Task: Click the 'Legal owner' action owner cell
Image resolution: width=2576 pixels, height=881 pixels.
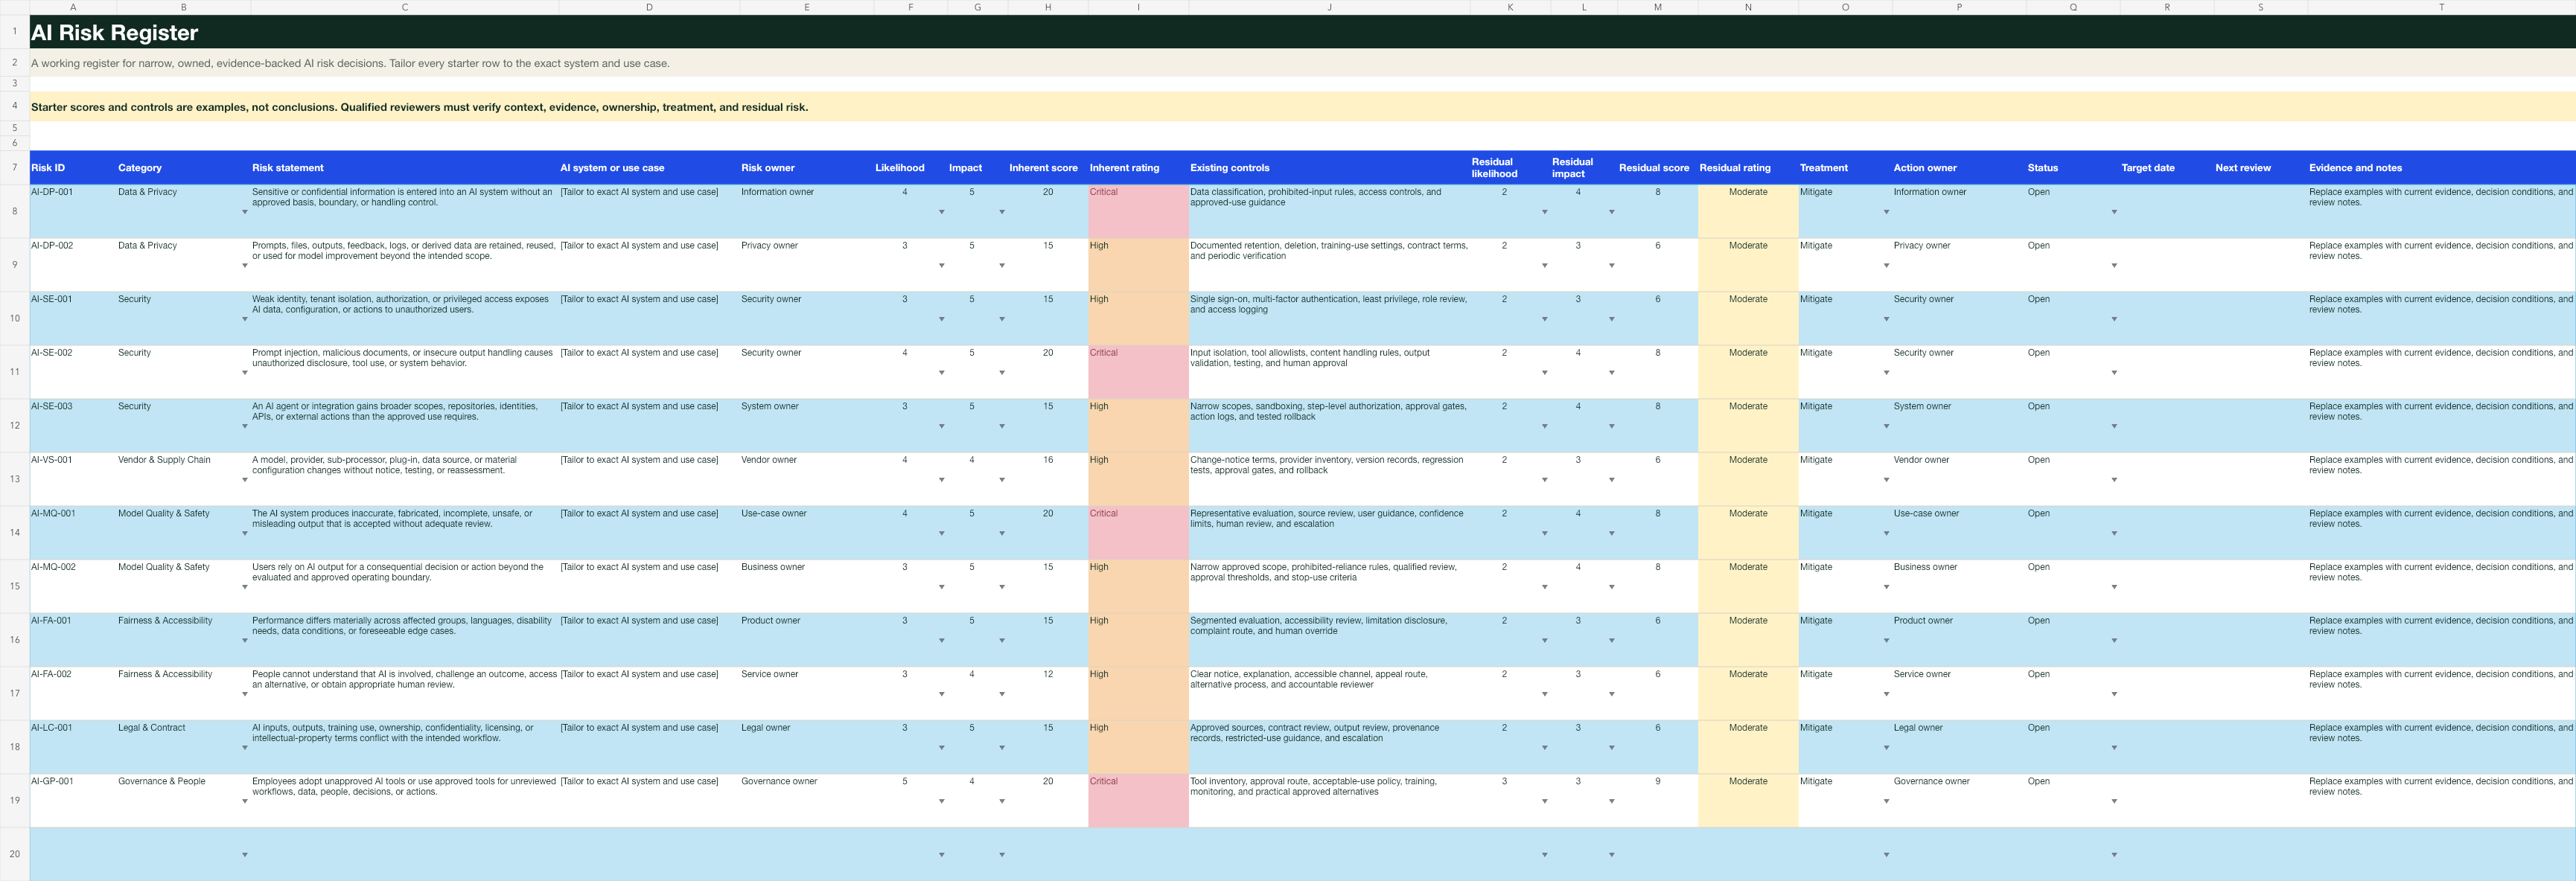Action: pyautogui.click(x=1959, y=747)
